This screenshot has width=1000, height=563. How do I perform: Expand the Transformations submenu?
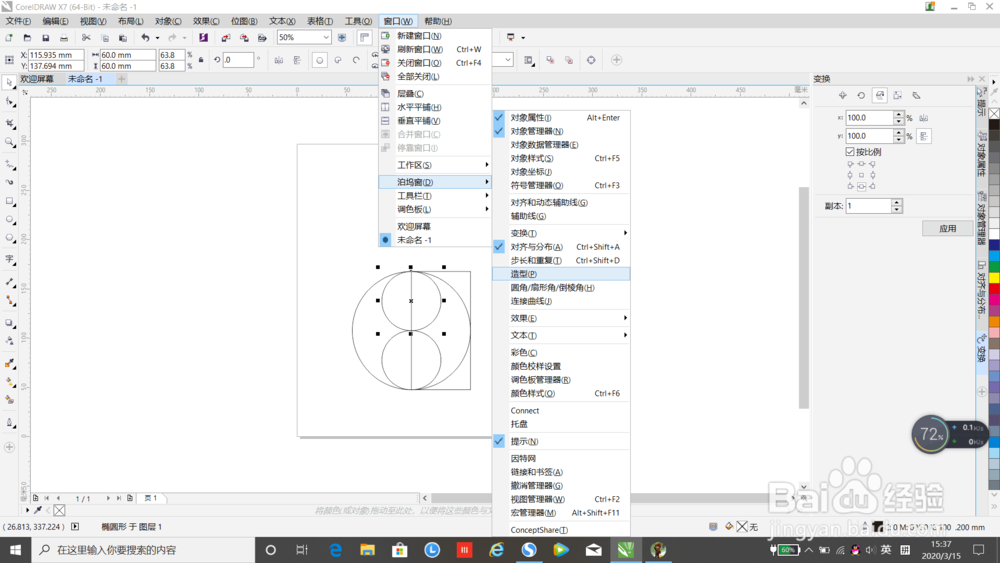tap(561, 233)
